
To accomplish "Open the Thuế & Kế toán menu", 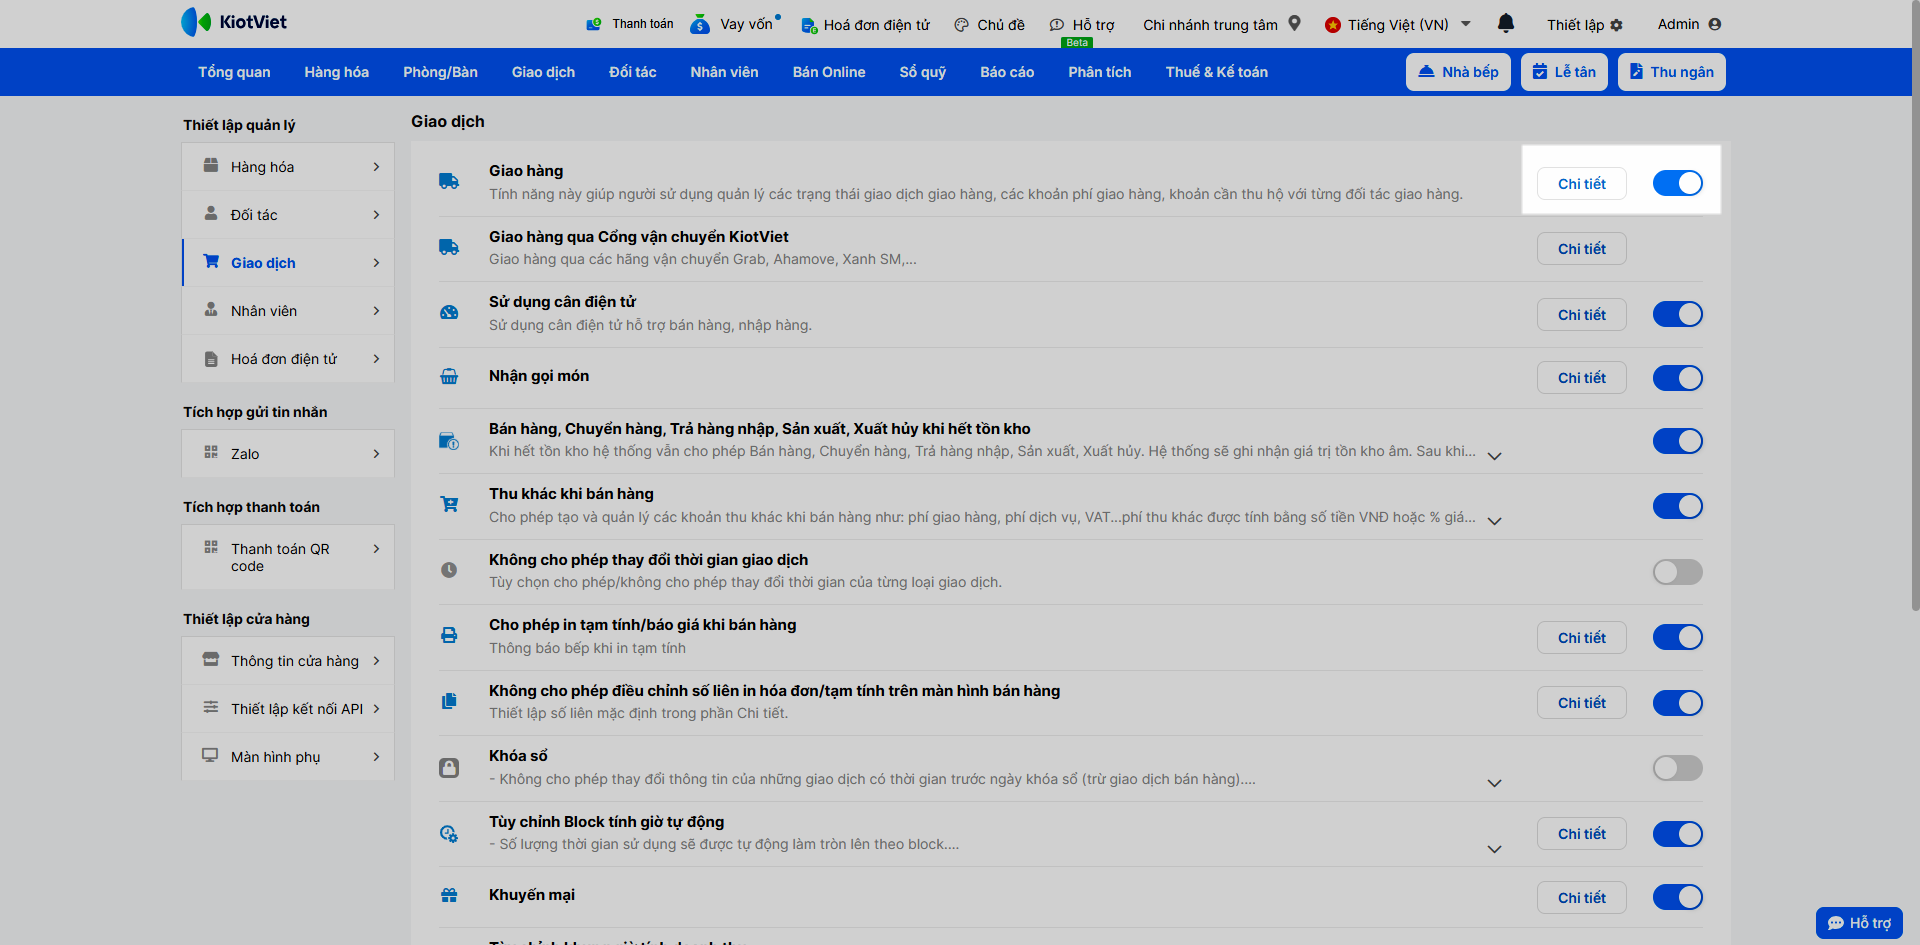I will (x=1216, y=72).
